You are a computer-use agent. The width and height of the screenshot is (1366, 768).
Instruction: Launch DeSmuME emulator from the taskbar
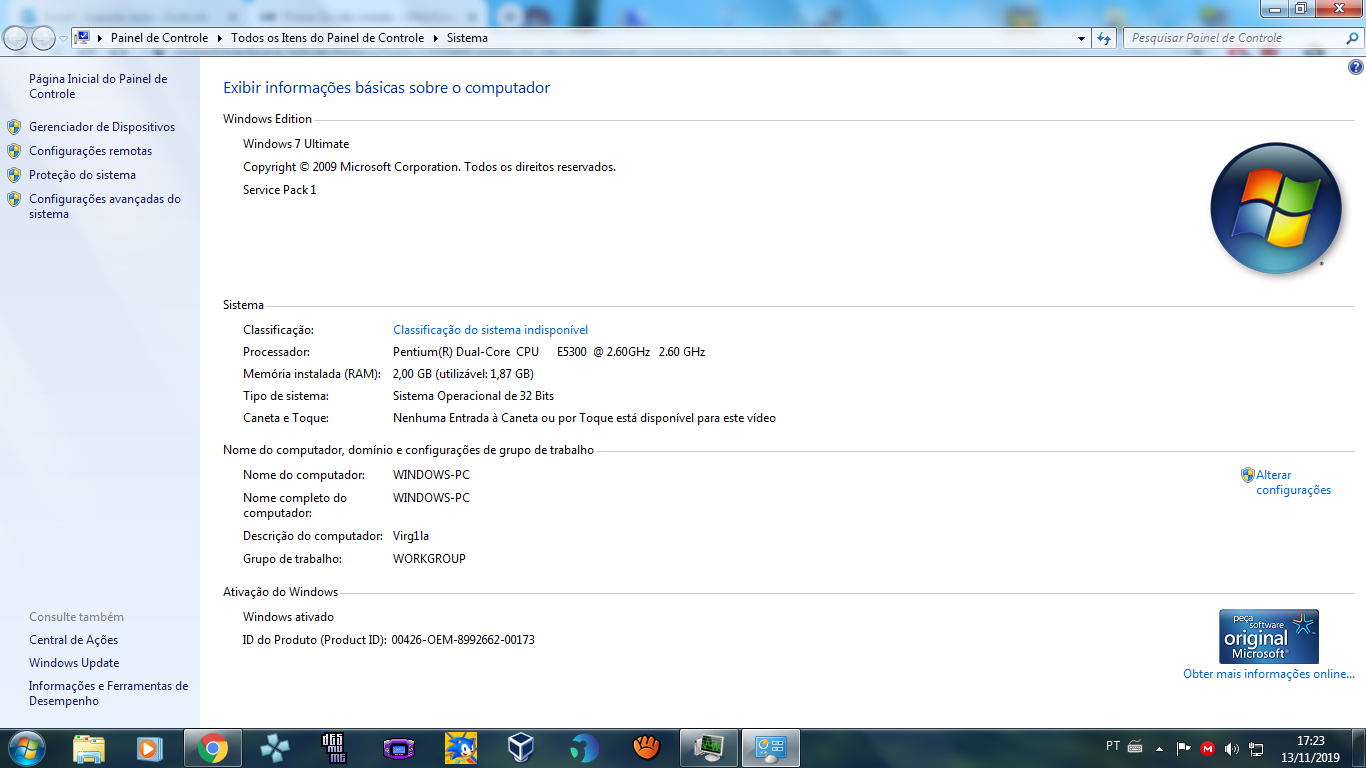(x=335, y=747)
